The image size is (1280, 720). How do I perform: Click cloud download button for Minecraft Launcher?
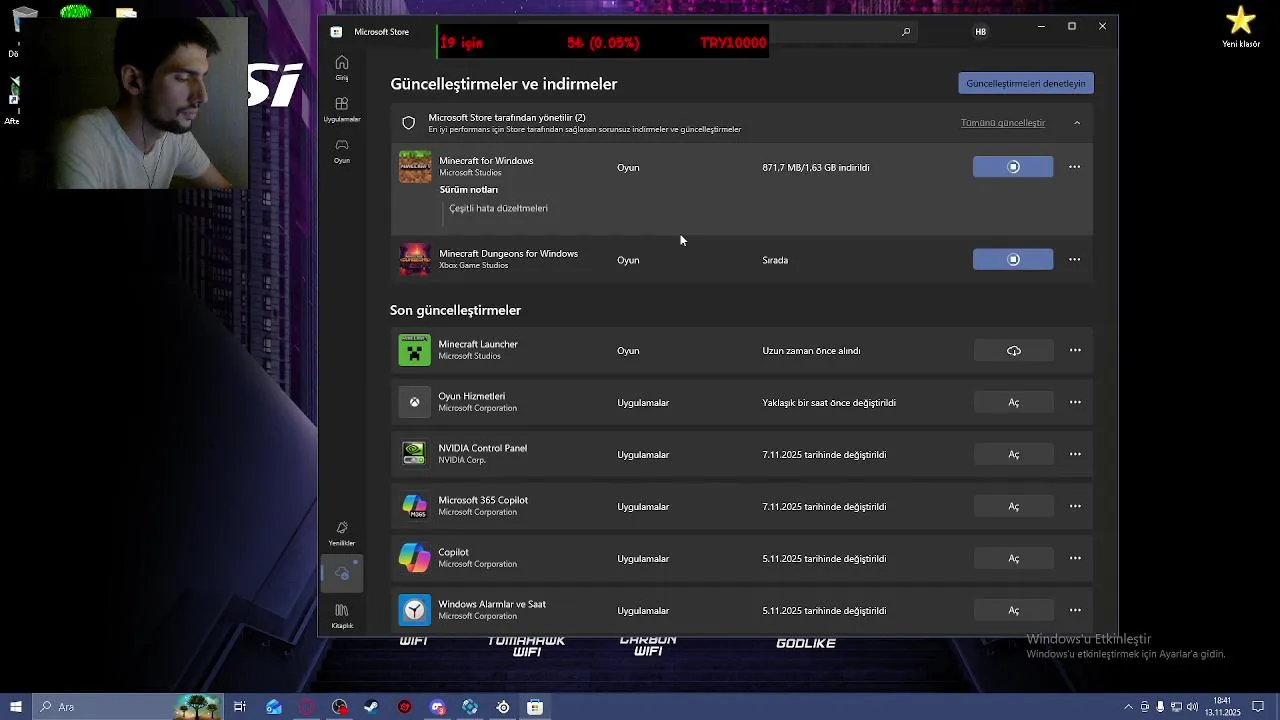(1014, 351)
